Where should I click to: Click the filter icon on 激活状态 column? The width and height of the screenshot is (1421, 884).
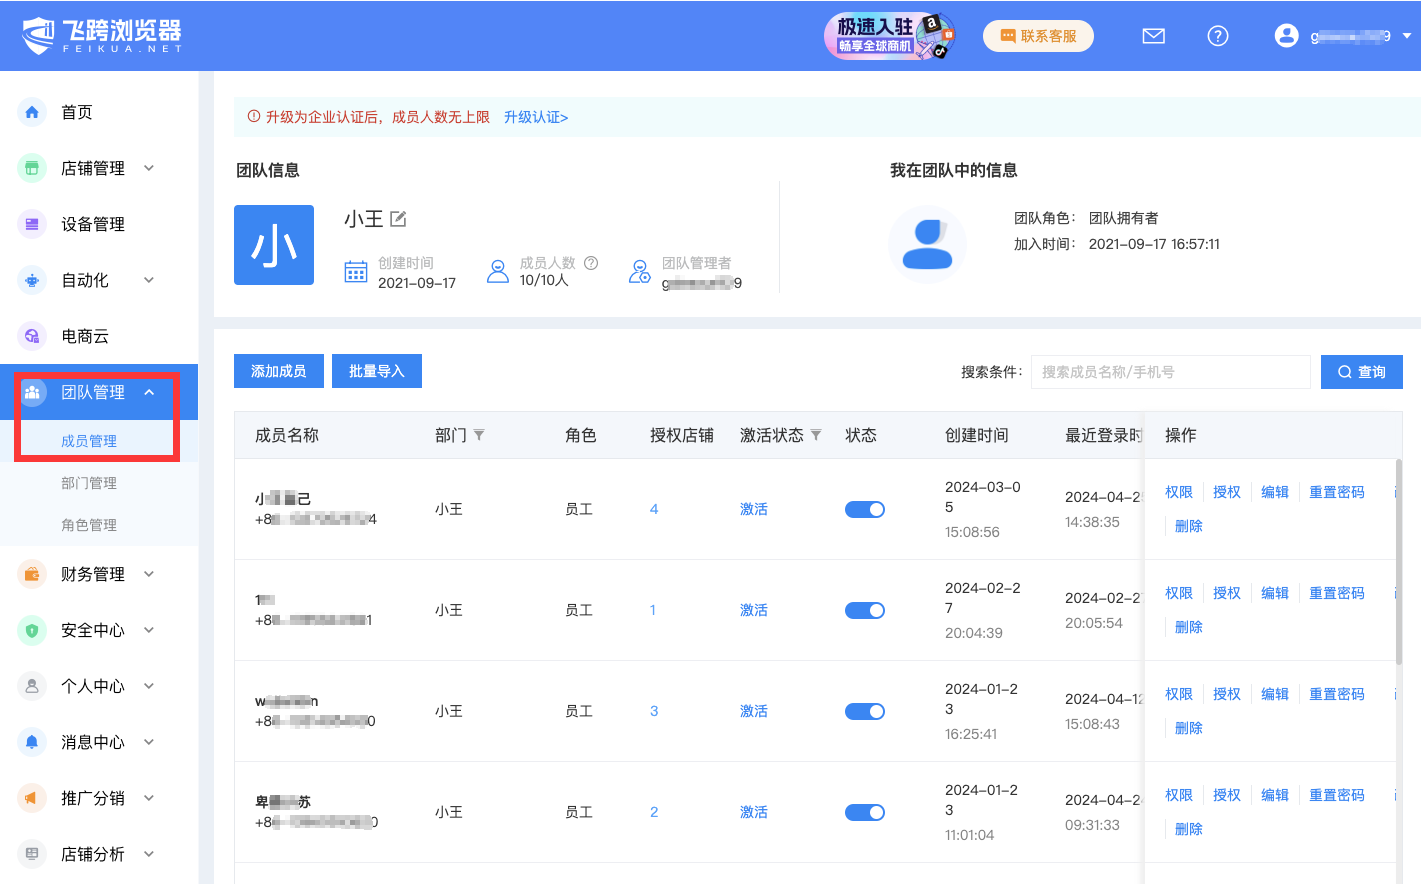point(816,435)
